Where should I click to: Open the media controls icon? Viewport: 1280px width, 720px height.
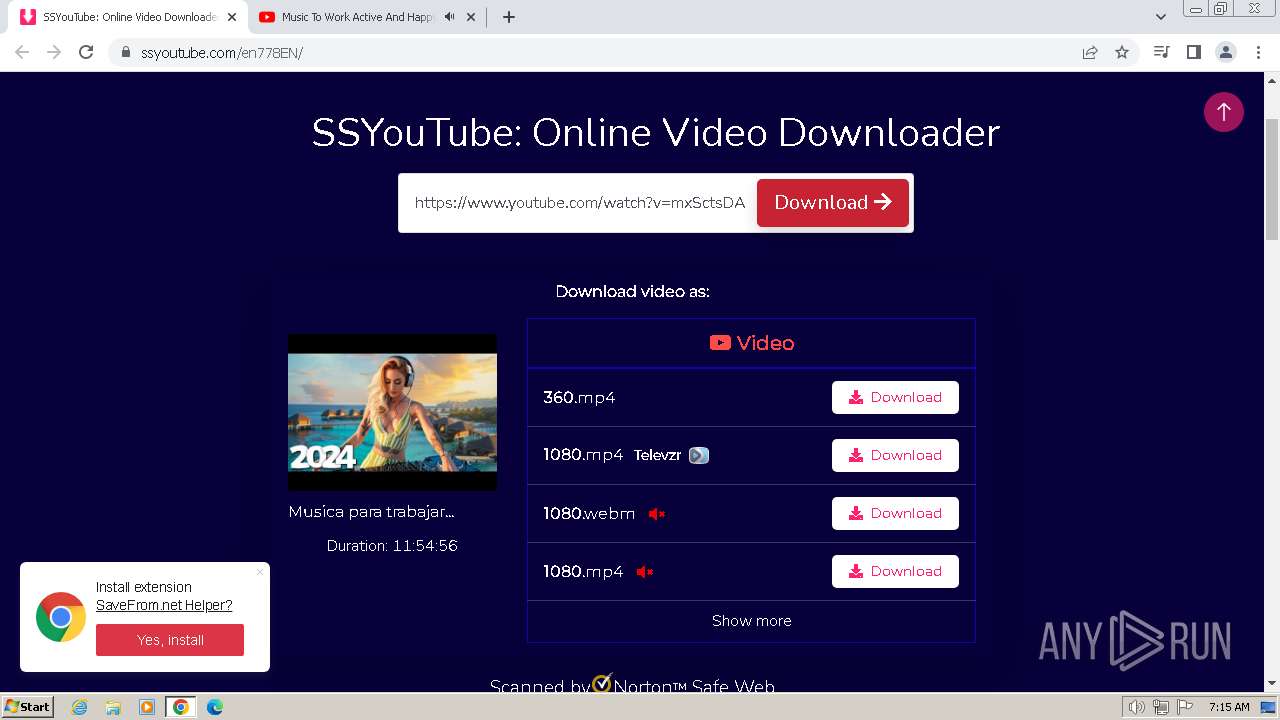click(x=1161, y=52)
